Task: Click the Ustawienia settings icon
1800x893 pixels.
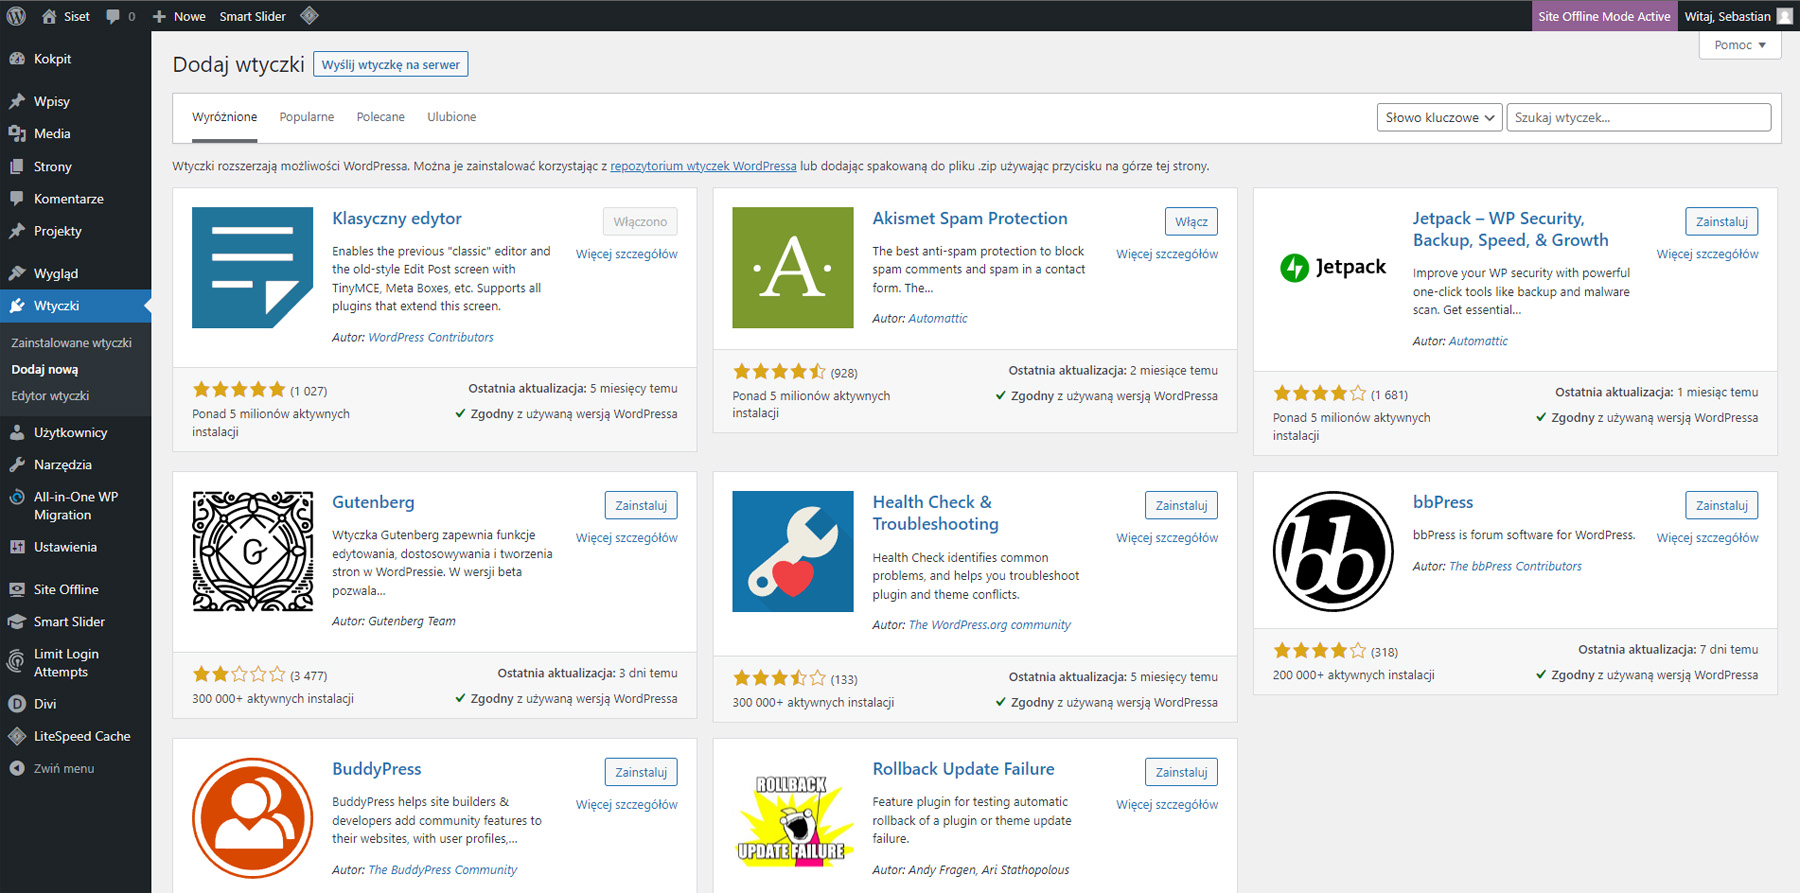Action: click(x=17, y=547)
